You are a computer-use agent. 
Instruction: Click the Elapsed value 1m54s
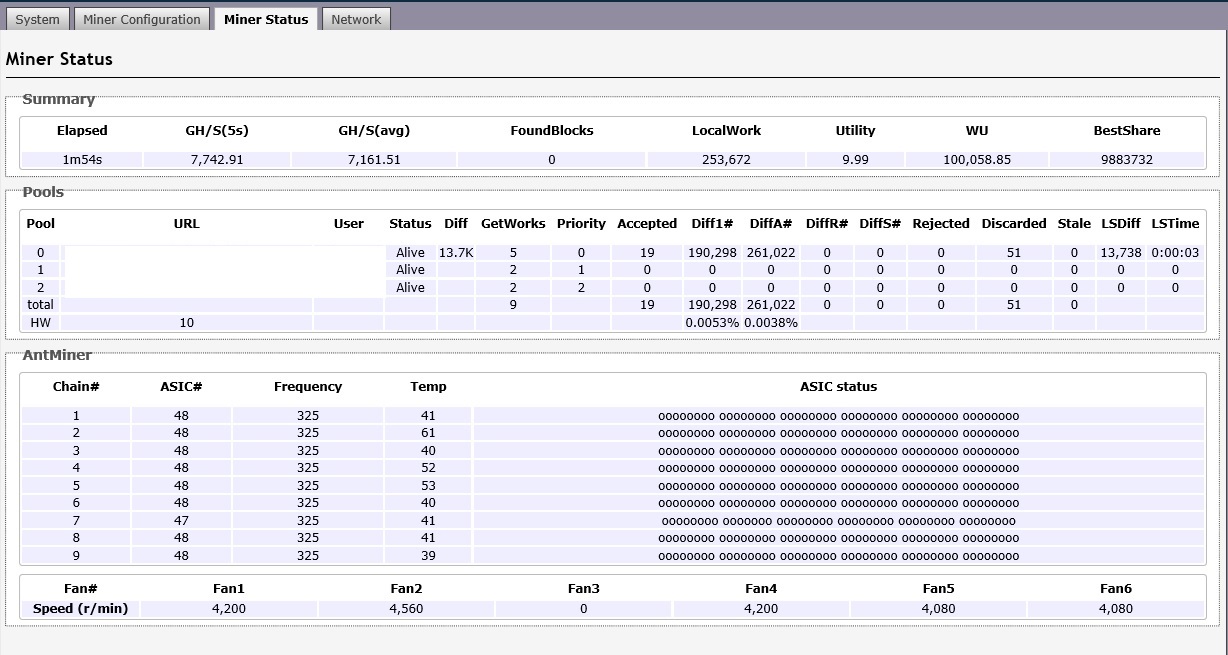pos(82,160)
